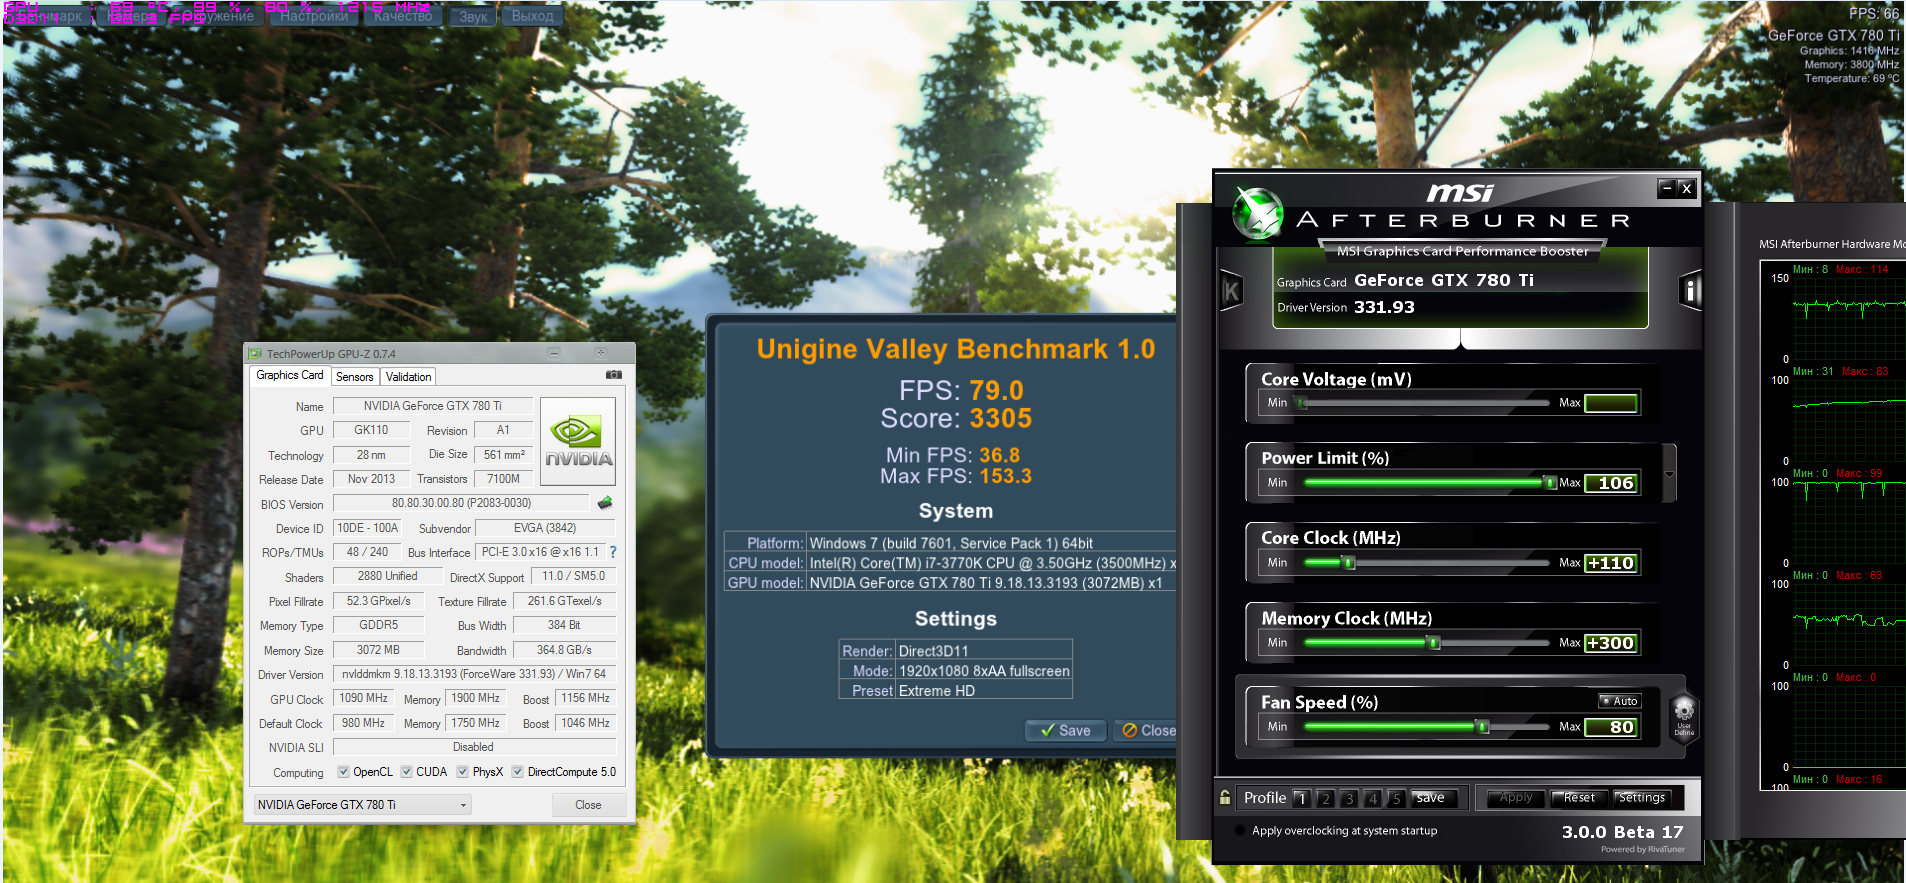This screenshot has height=883, width=1906.
Task: Toggle the PhysX checkbox in GPU-Z
Action: click(x=462, y=772)
